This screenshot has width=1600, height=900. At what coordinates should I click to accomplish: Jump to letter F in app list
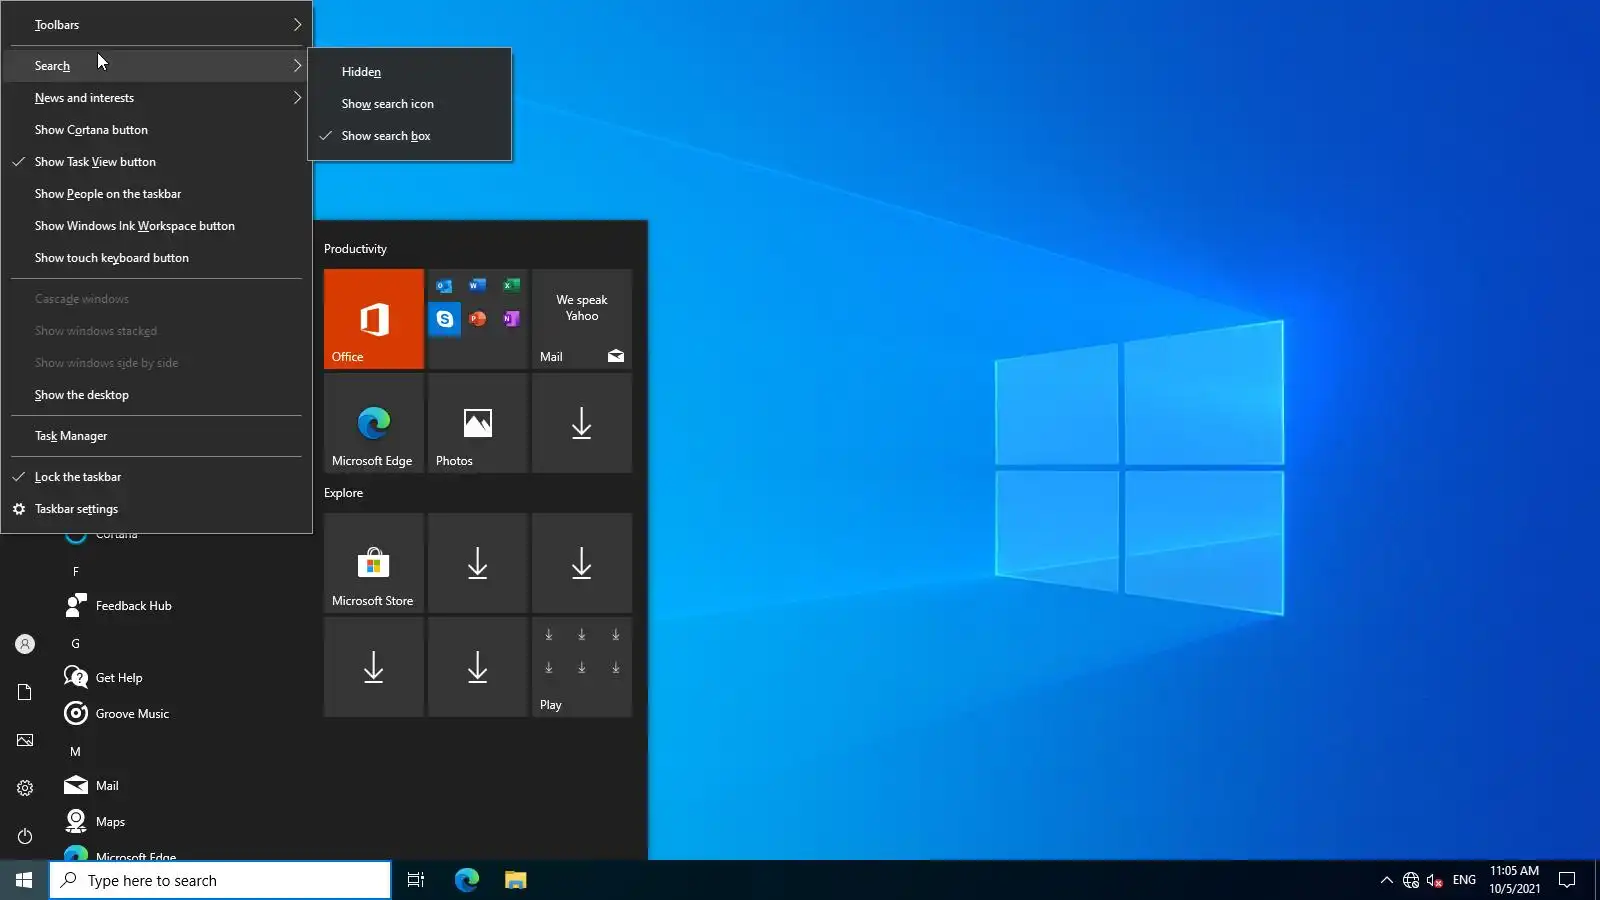coord(75,572)
